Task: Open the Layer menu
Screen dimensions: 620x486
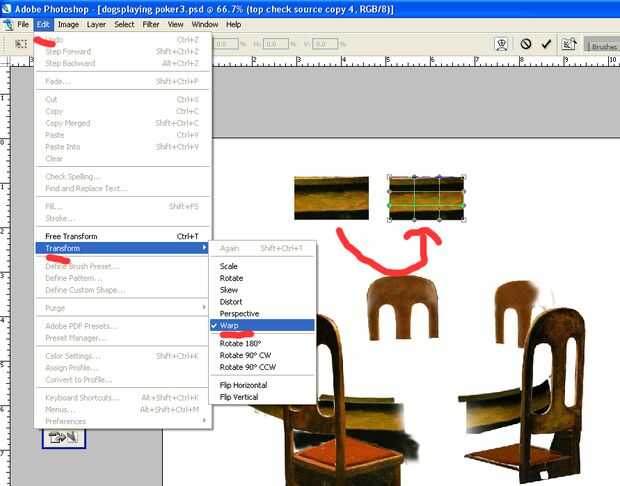Action: tap(96, 25)
